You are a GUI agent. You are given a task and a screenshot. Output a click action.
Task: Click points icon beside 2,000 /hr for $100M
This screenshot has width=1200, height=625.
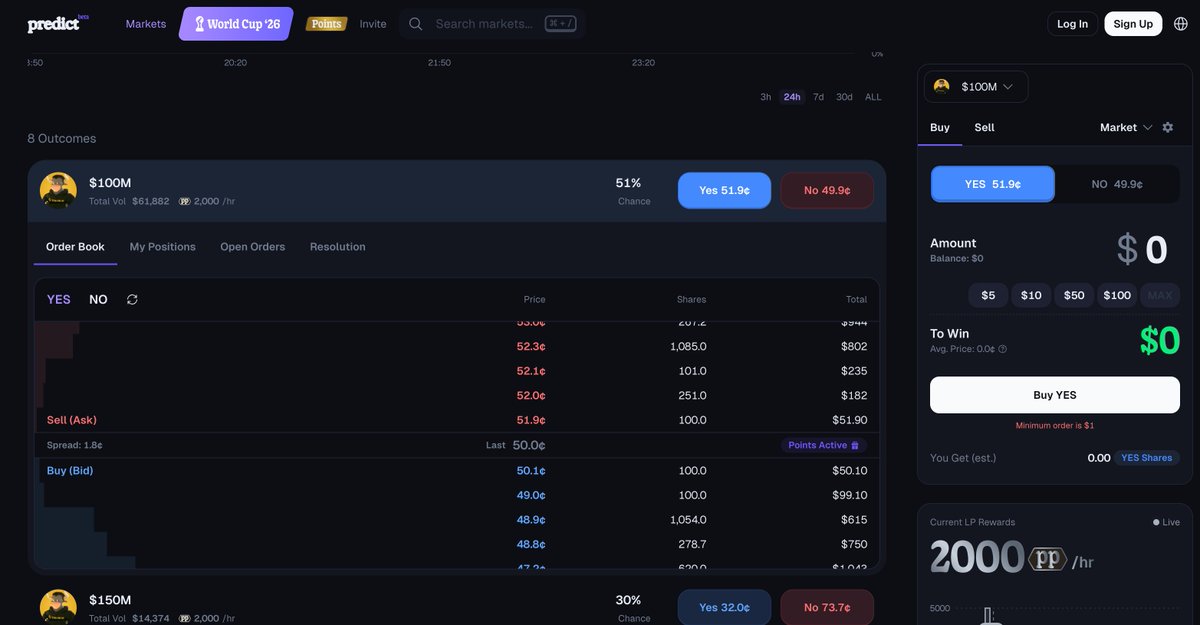[184, 201]
